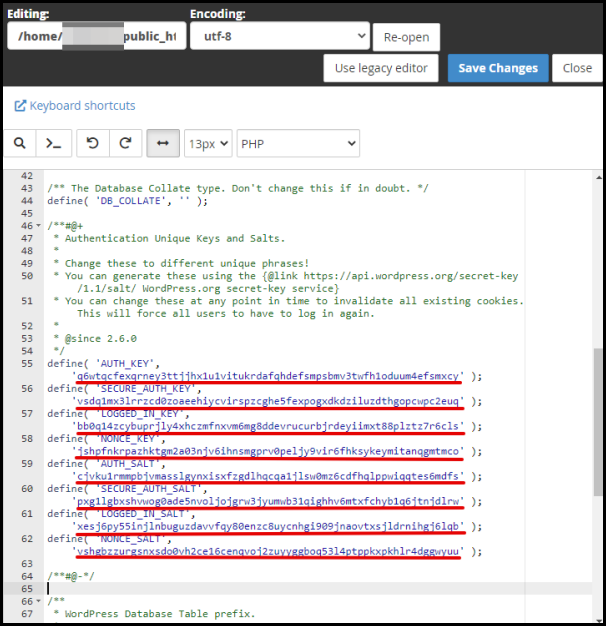Screen dimensions: 606x626
Task: Click the vertical scrollbar thumb
Action: 598,422
